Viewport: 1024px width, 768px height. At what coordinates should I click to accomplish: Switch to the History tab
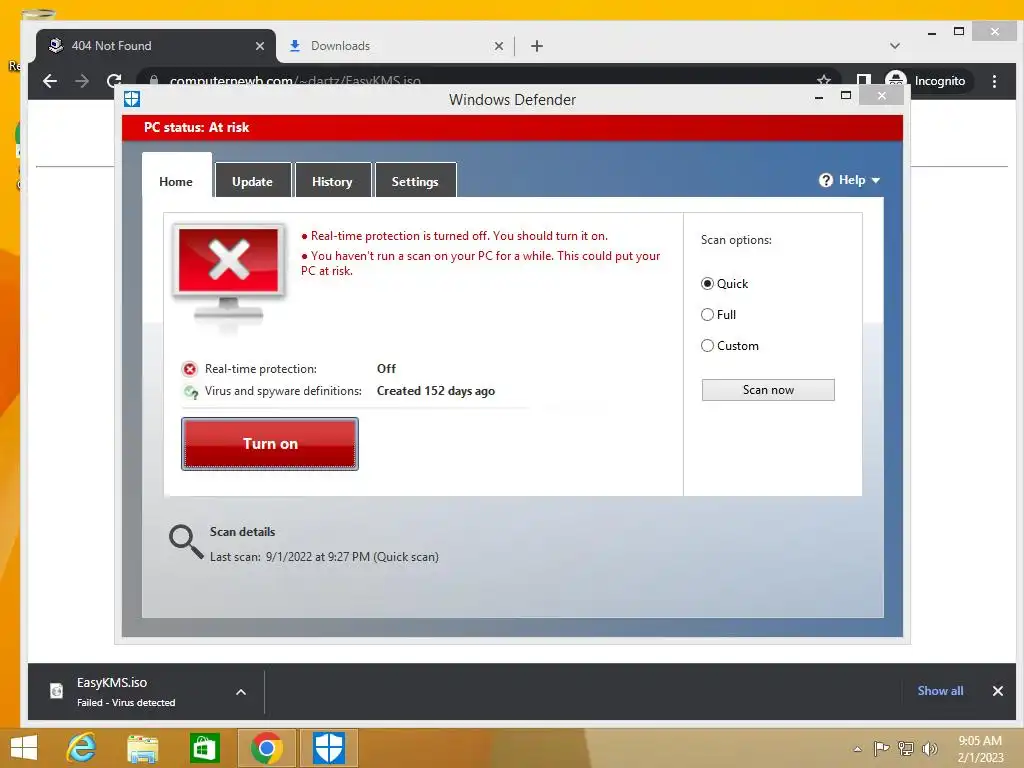click(x=332, y=182)
